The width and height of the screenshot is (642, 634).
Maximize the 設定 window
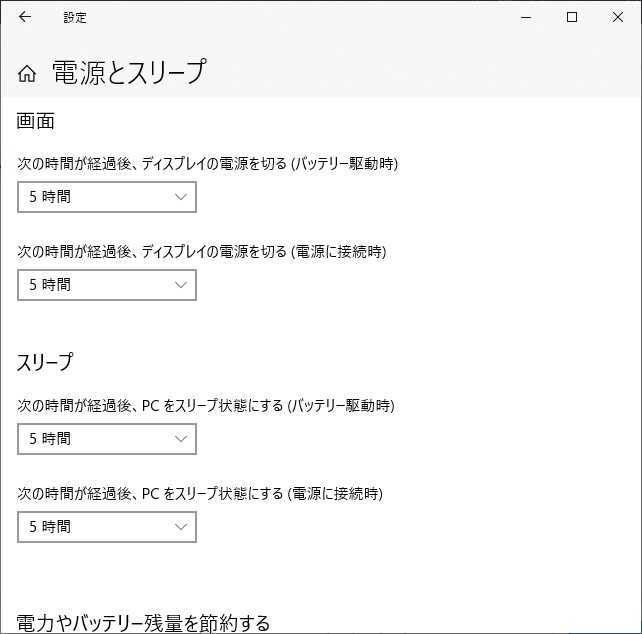pyautogui.click(x=572, y=17)
